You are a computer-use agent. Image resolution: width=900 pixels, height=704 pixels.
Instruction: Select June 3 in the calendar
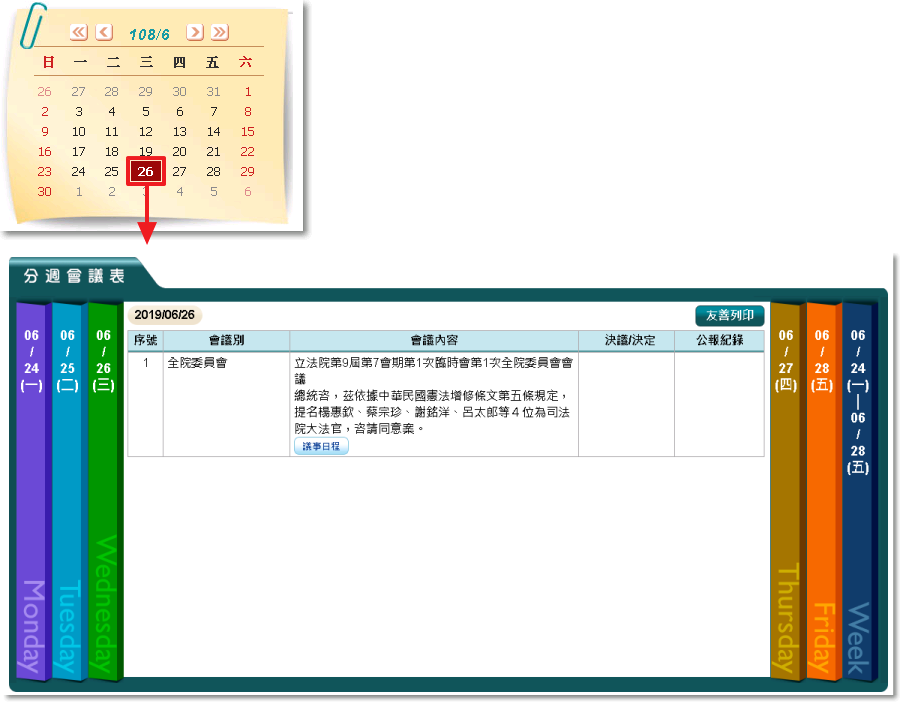79,112
